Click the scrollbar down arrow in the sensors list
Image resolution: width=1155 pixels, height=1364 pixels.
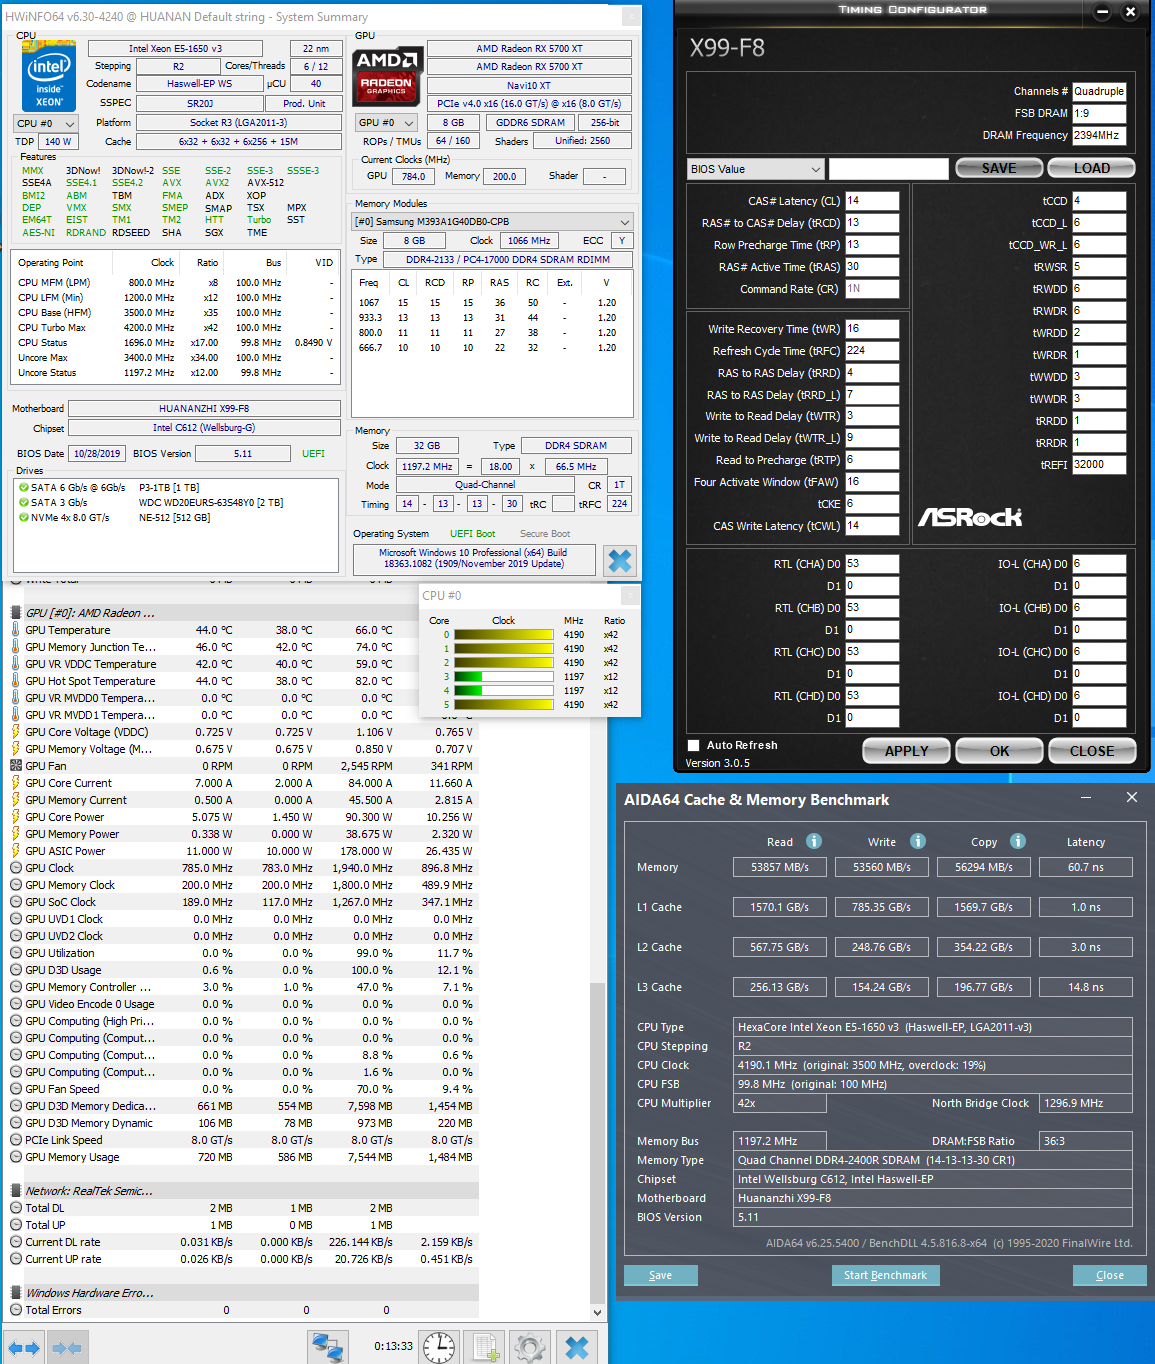pyautogui.click(x=598, y=1312)
